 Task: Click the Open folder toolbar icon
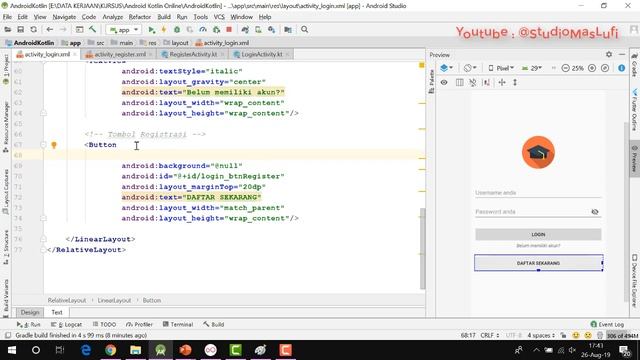click(7, 29)
